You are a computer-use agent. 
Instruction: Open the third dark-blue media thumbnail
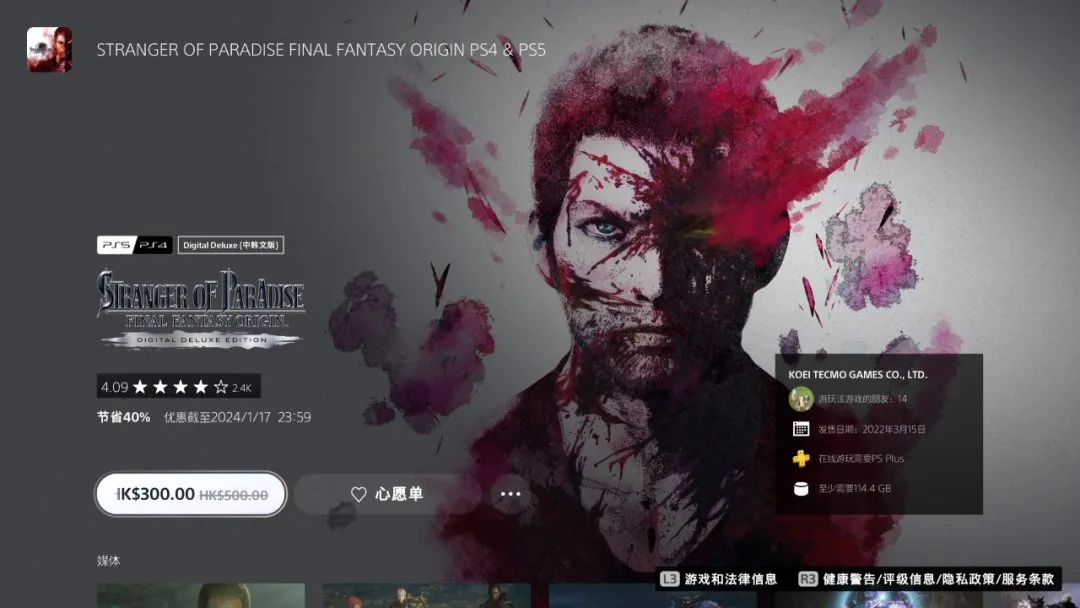(653, 596)
